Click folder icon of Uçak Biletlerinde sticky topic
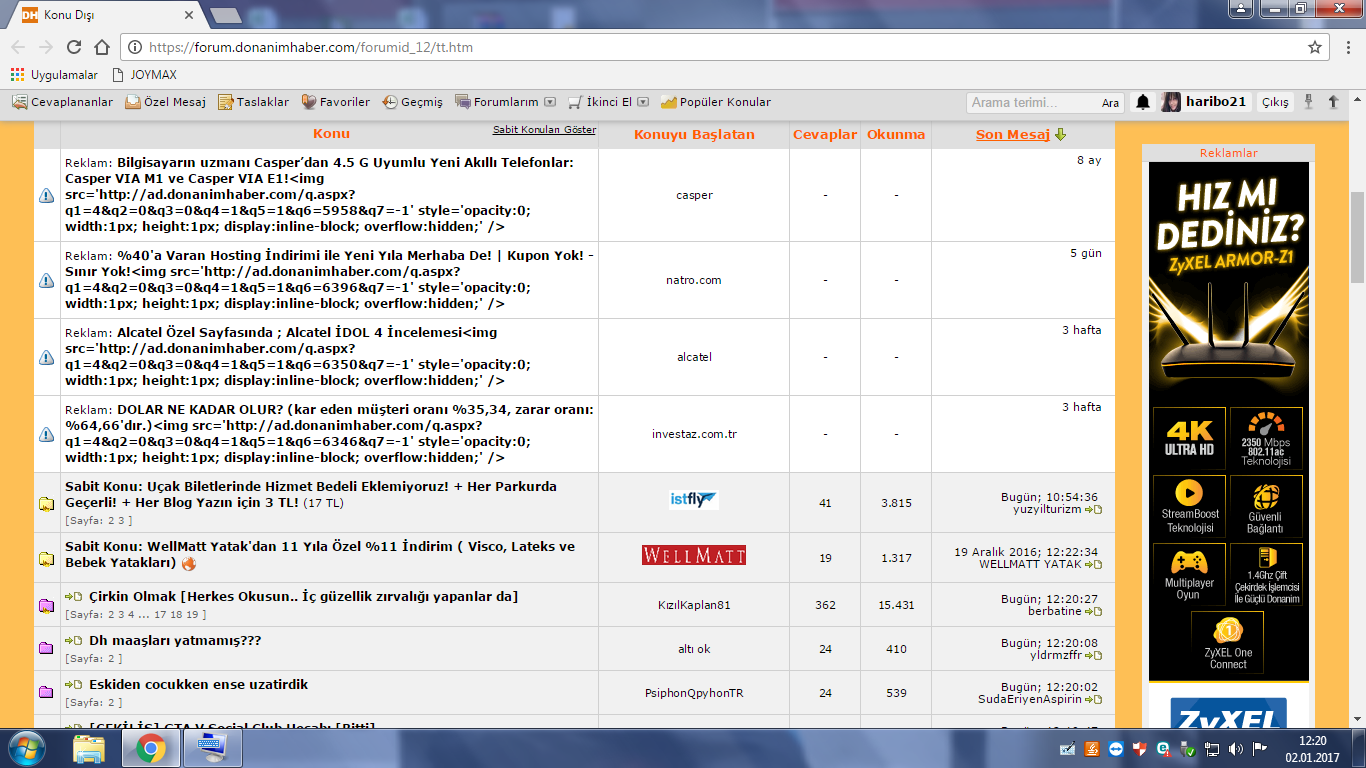The image size is (1366, 768). (46, 504)
